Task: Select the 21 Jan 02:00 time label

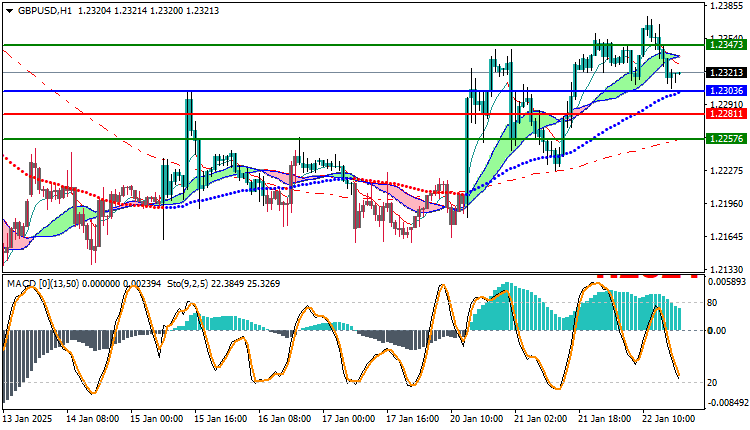Action: point(540,419)
